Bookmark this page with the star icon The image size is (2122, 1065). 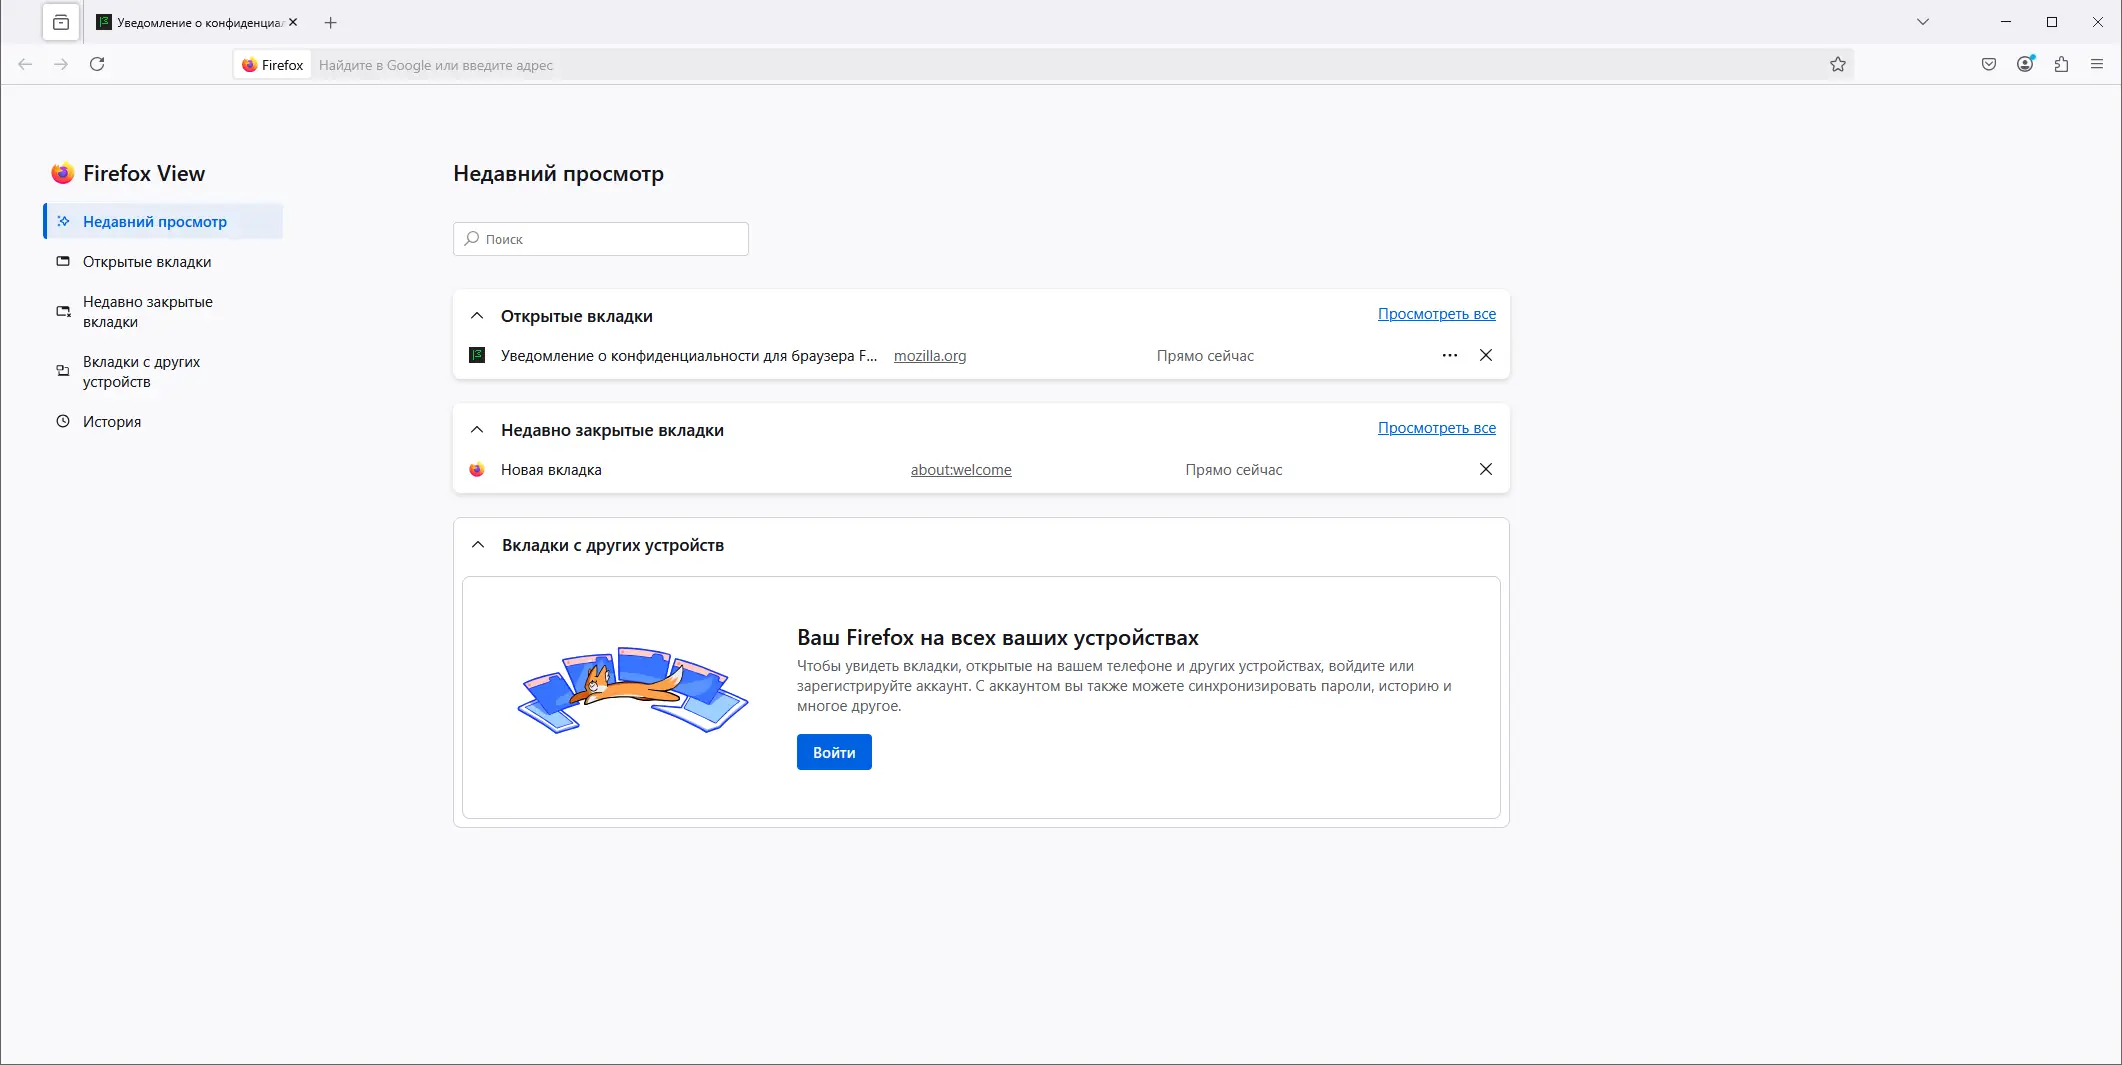pos(1837,64)
